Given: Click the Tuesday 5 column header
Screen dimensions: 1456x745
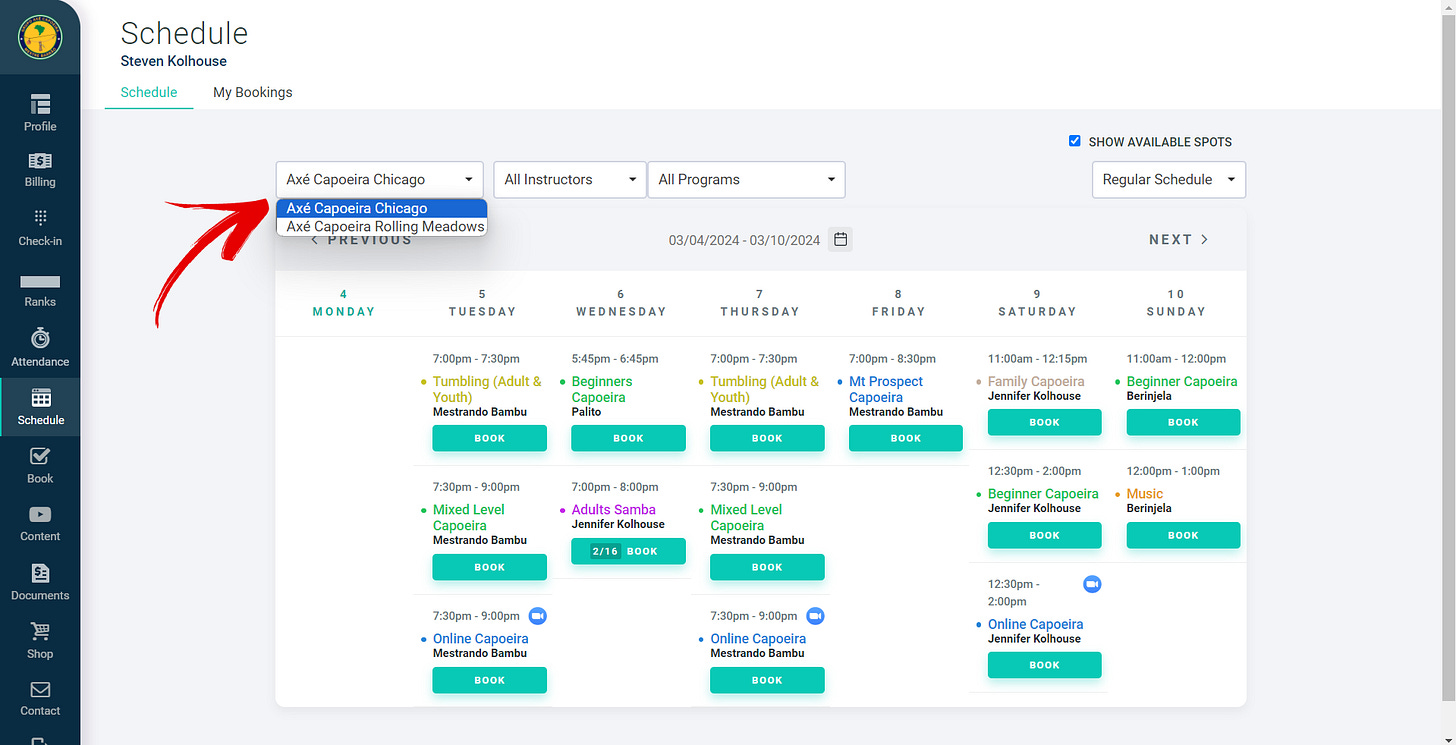Looking at the screenshot, I should pos(482,303).
